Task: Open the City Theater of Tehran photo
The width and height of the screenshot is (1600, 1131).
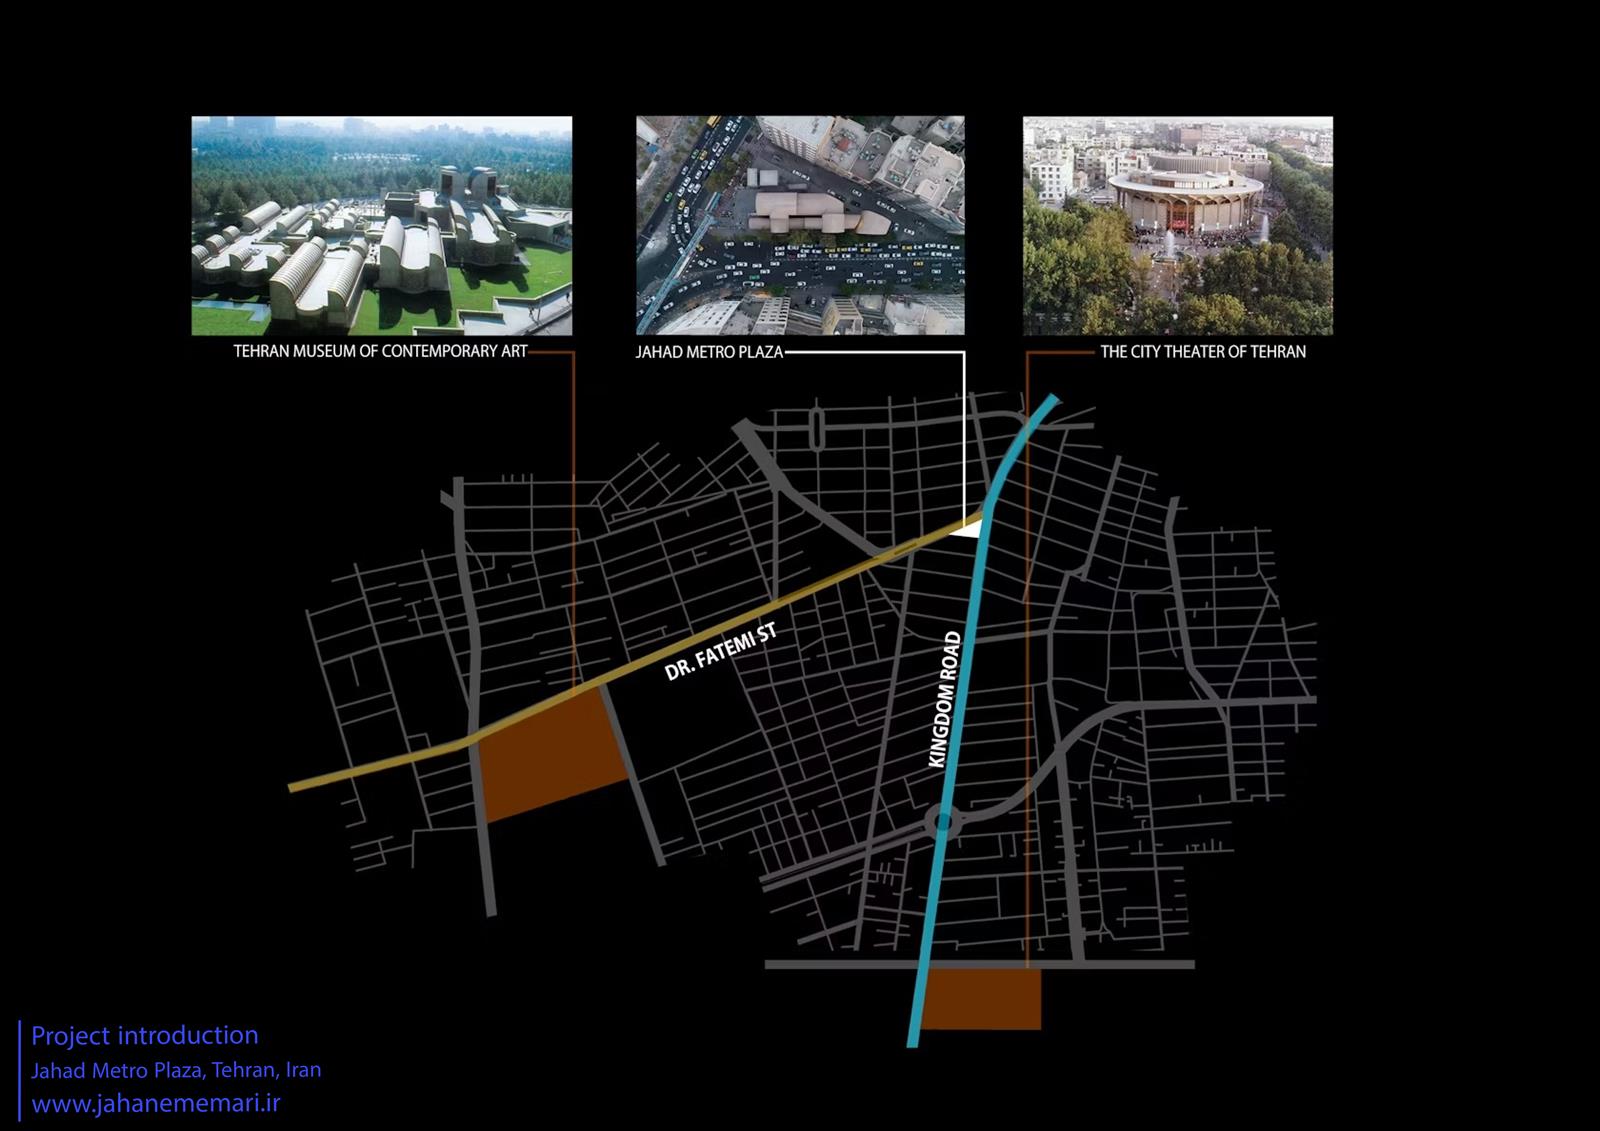Action: click(1177, 226)
